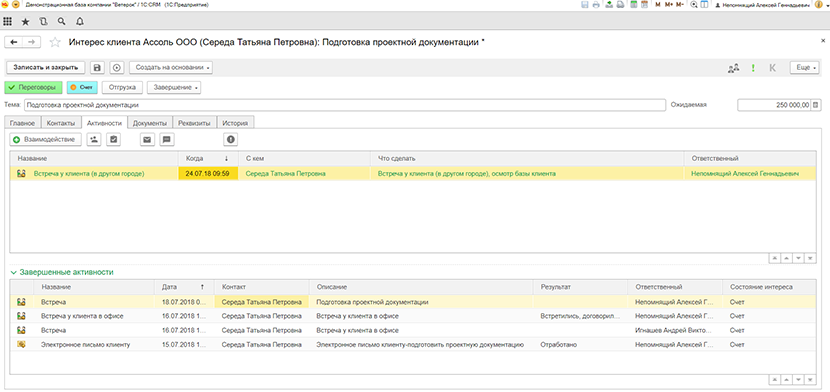
Task: Open the history icon in top toolbar
Action: (x=43, y=22)
